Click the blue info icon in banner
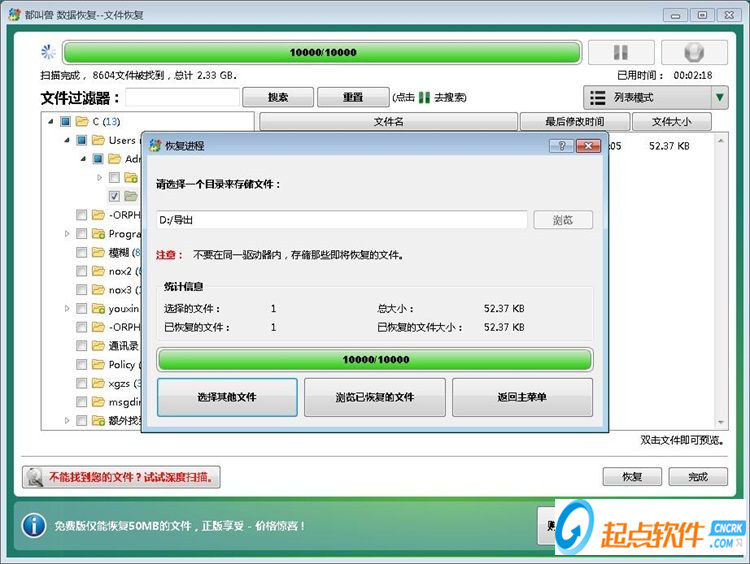The image size is (750, 564). pos(33,526)
